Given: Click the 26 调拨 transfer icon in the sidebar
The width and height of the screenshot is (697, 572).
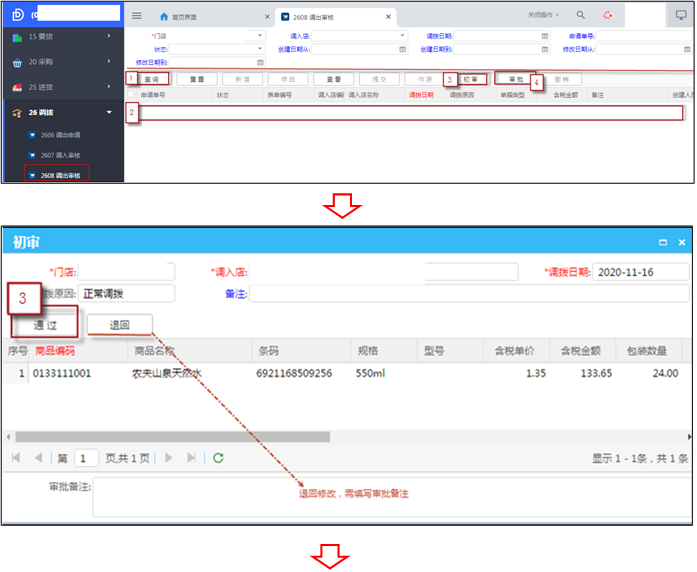Looking at the screenshot, I should (x=17, y=113).
